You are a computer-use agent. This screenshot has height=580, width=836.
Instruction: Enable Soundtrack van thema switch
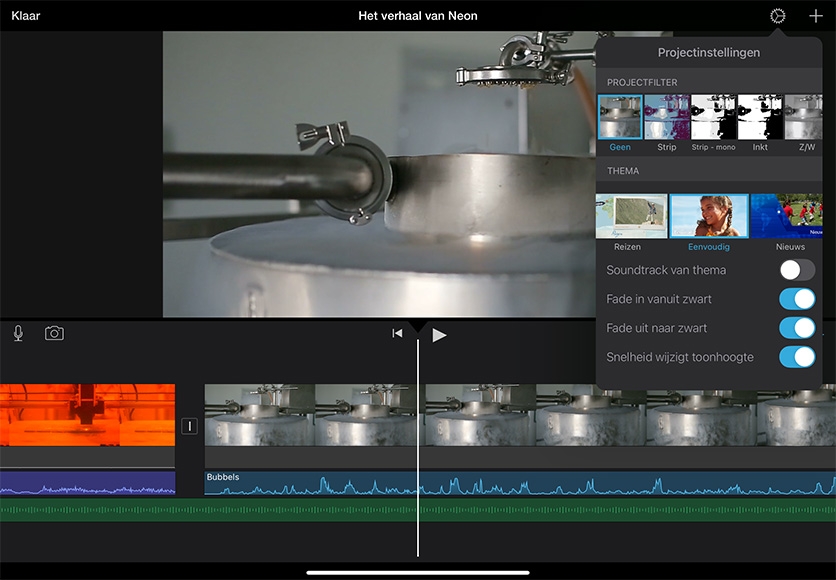point(797,270)
